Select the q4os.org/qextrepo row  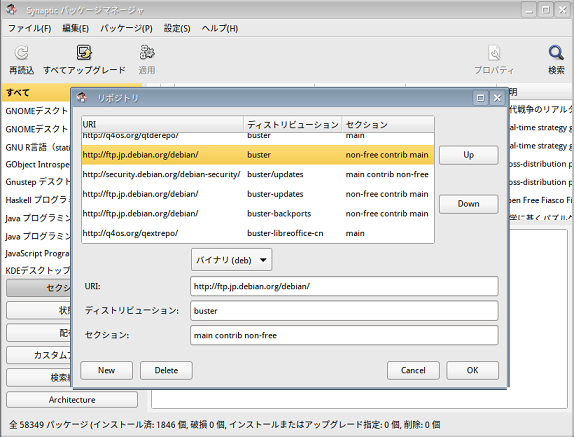coord(258,233)
